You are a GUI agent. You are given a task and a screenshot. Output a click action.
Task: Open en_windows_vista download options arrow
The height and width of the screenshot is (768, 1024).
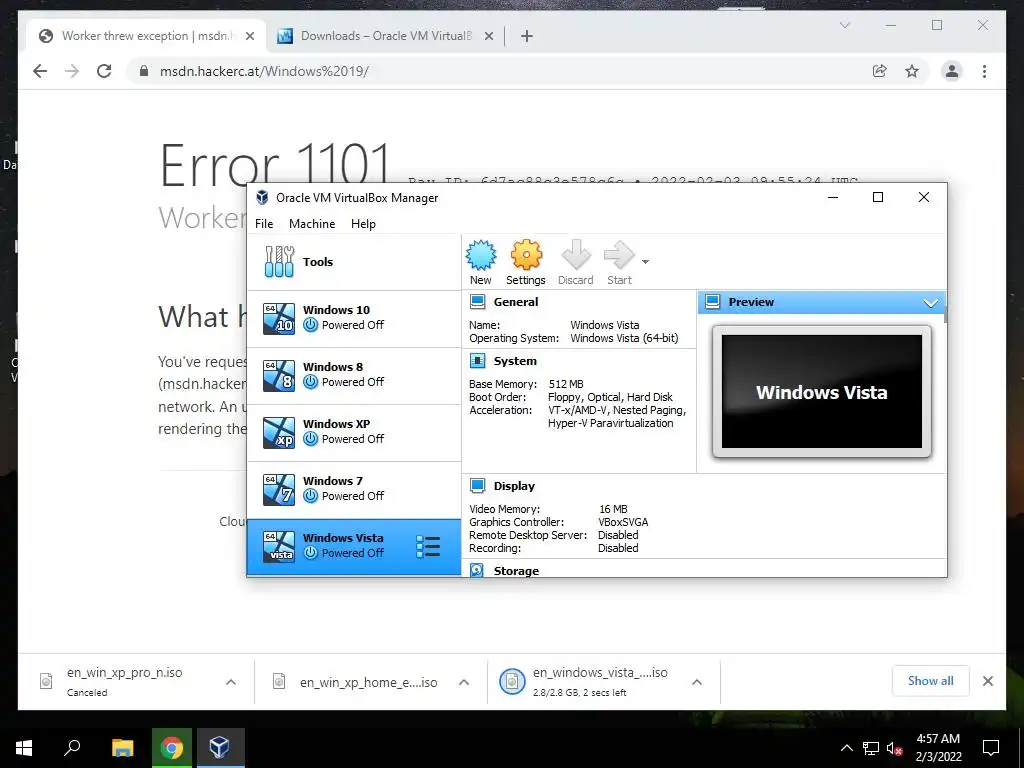click(697, 682)
